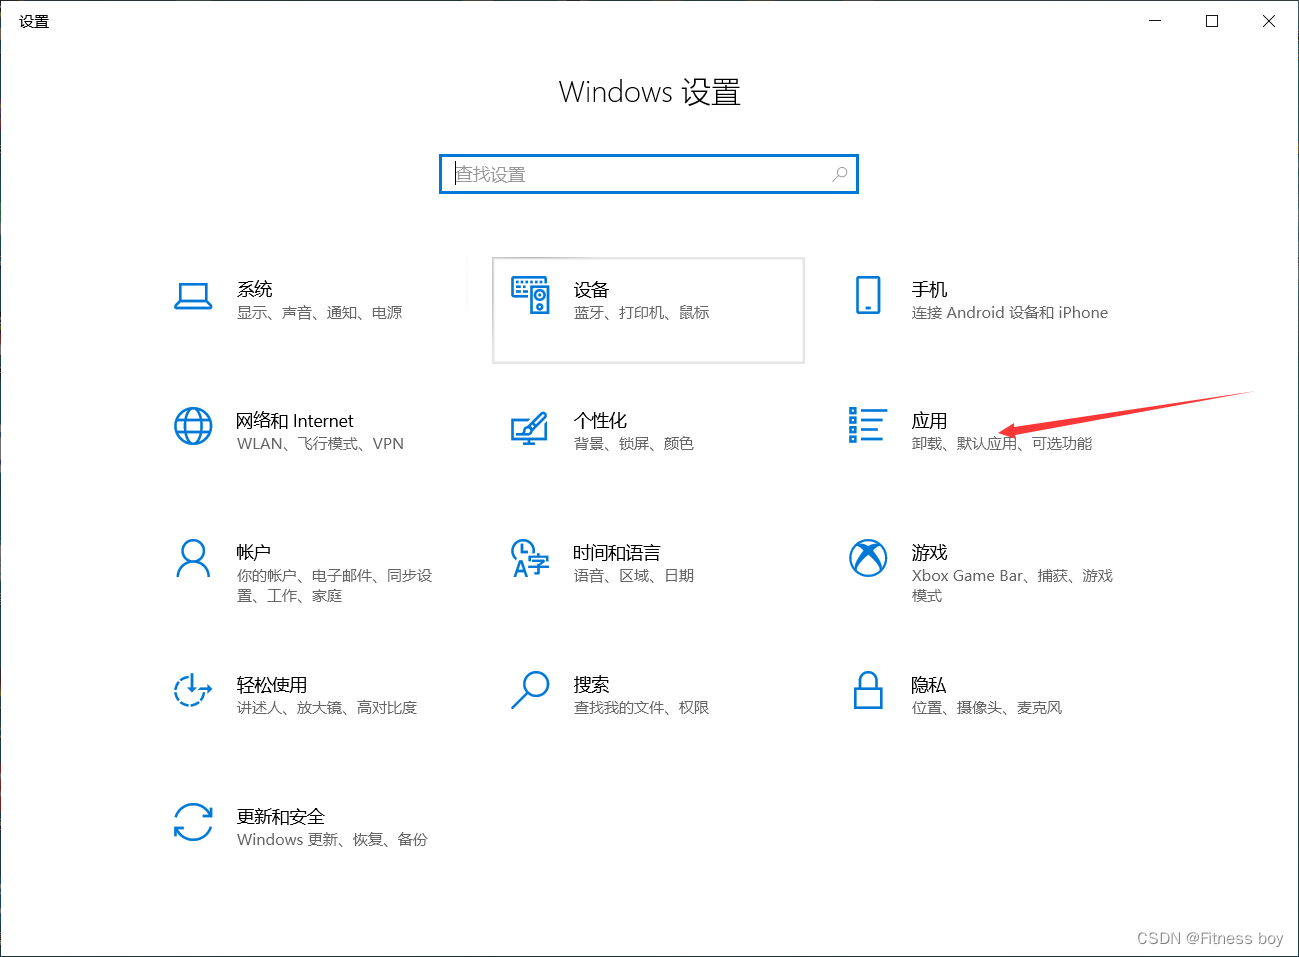Open the 隐私 padlock icon

pyautogui.click(x=868, y=690)
